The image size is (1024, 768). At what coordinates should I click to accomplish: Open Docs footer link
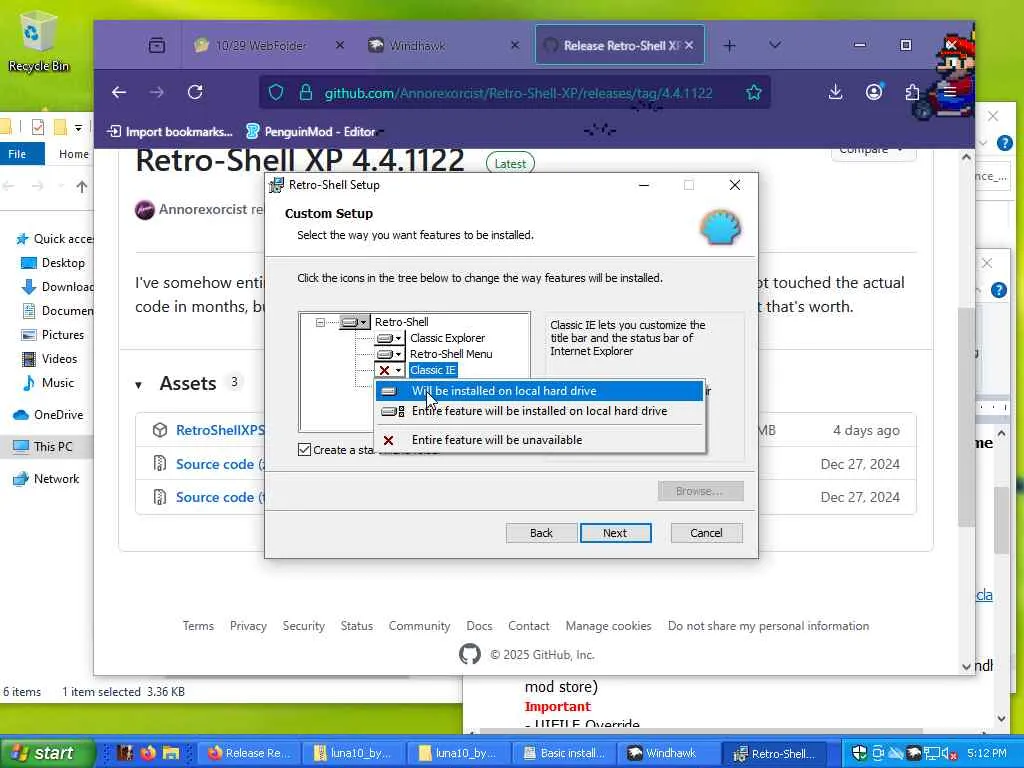[x=479, y=626]
